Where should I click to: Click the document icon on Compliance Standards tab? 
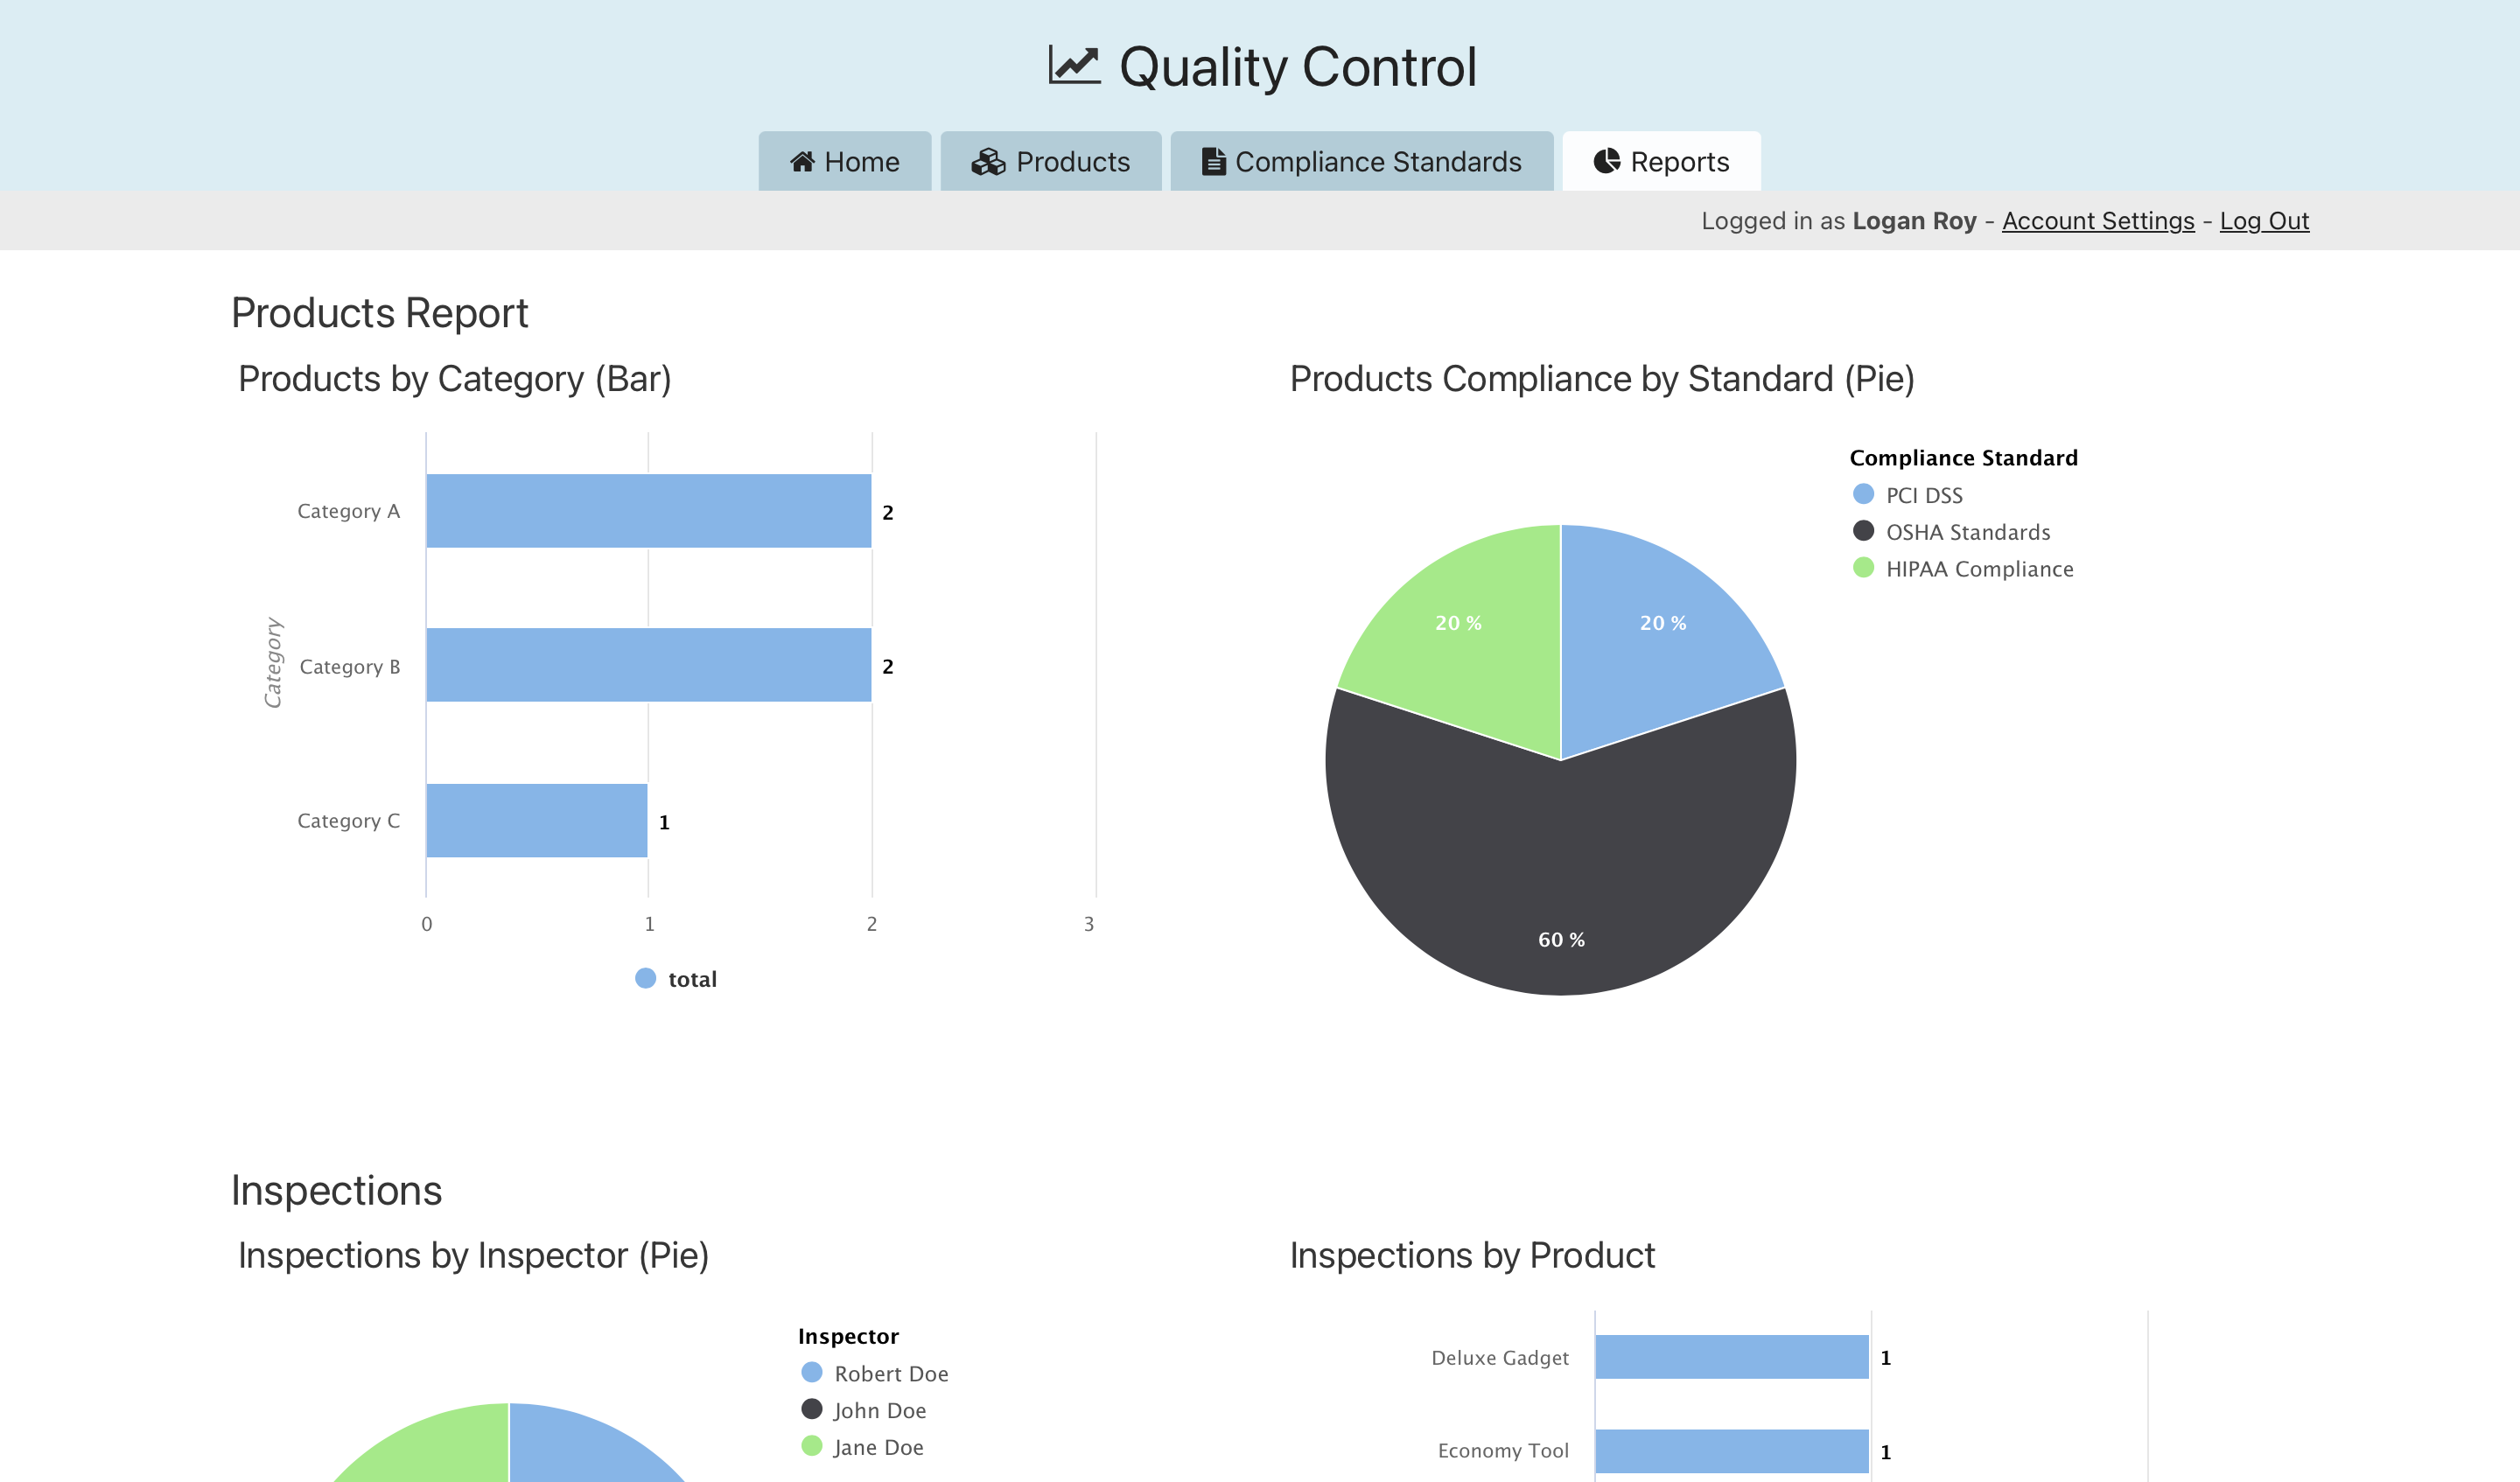point(1213,161)
